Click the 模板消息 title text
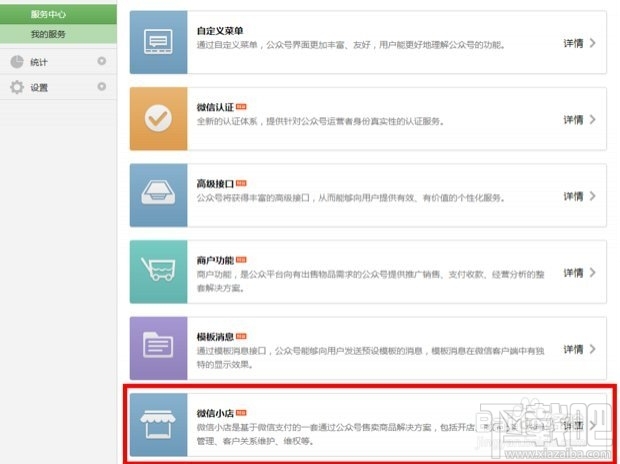 tap(215, 337)
